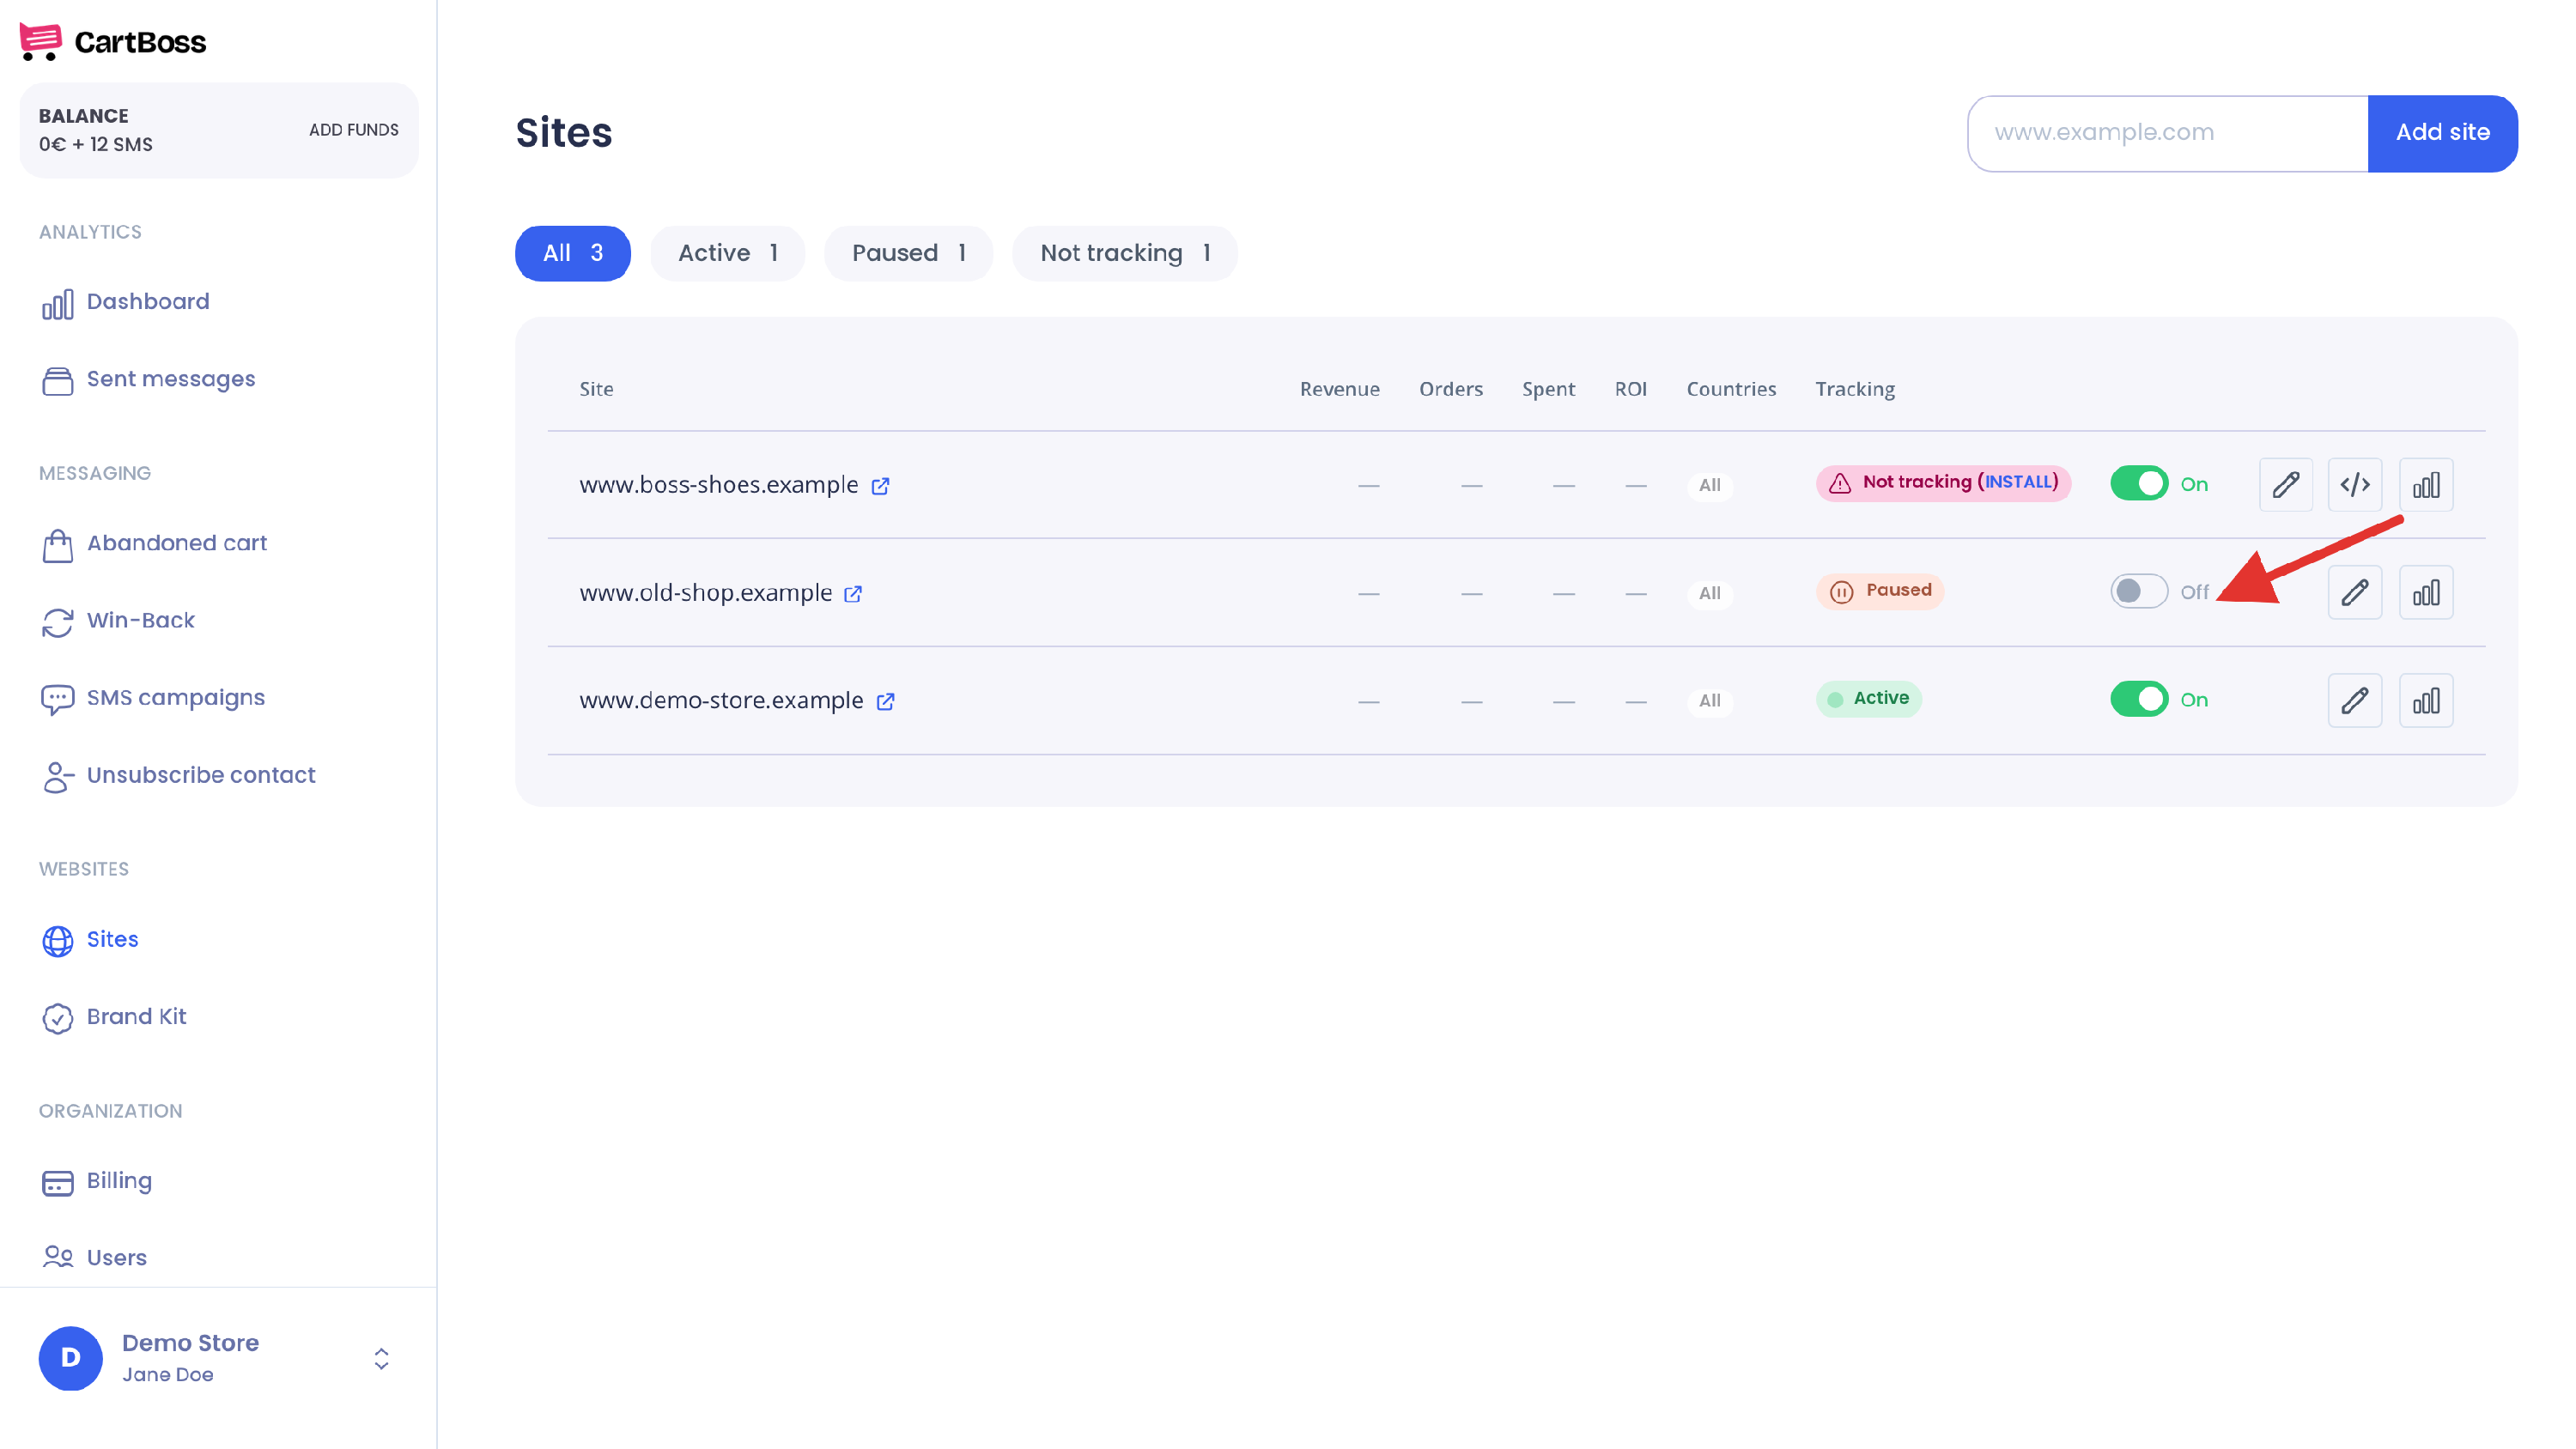The height and width of the screenshot is (1449, 2576).
Task: Click the www.old-shop.example site name
Action: 705,593
